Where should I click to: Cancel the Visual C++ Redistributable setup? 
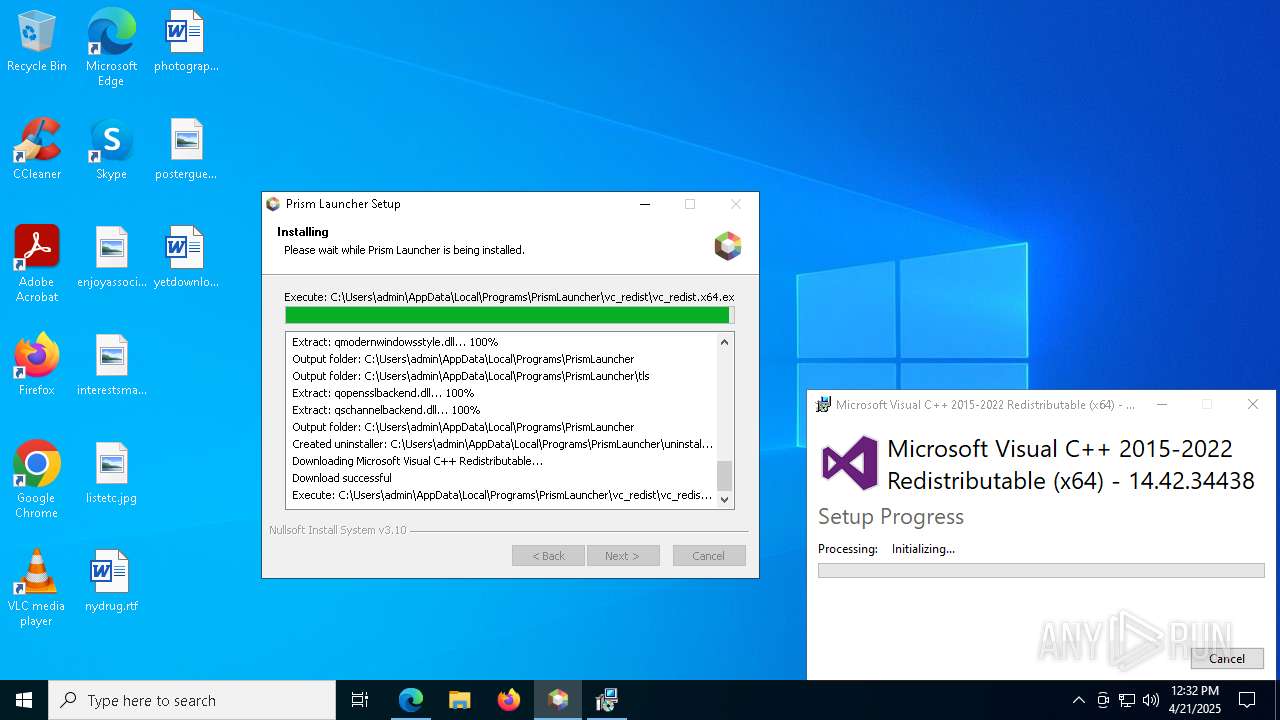(1227, 658)
